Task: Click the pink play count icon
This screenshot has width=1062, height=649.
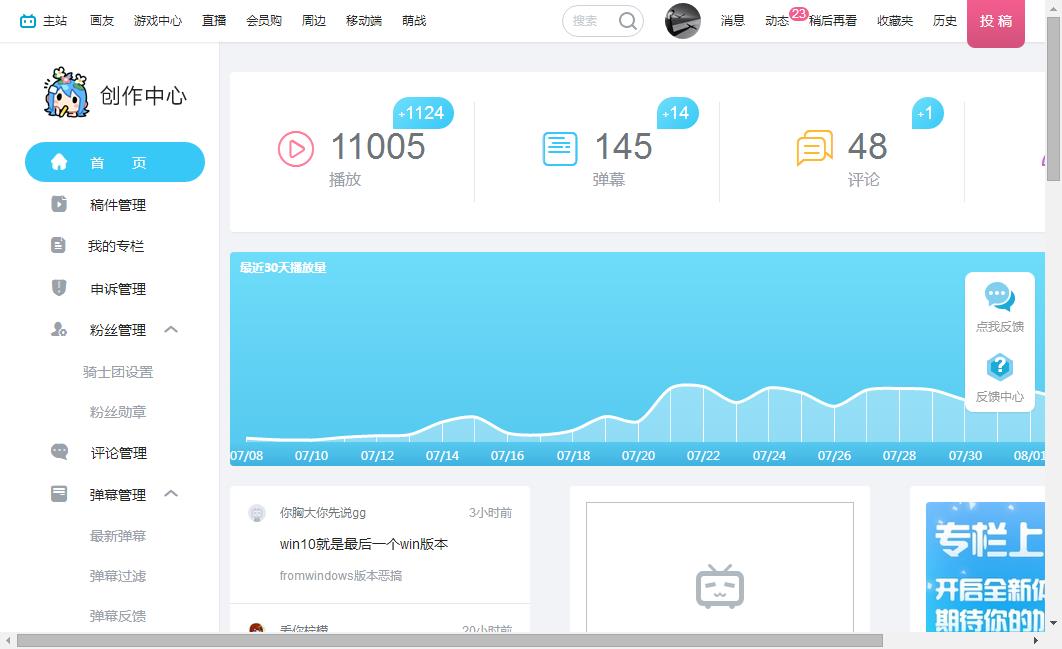Action: [x=296, y=148]
